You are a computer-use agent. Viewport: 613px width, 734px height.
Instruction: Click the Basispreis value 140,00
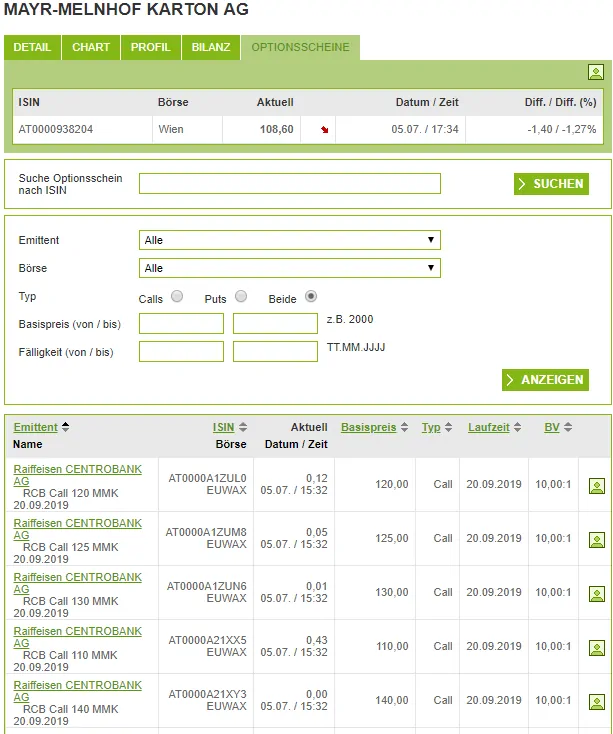coord(391,700)
